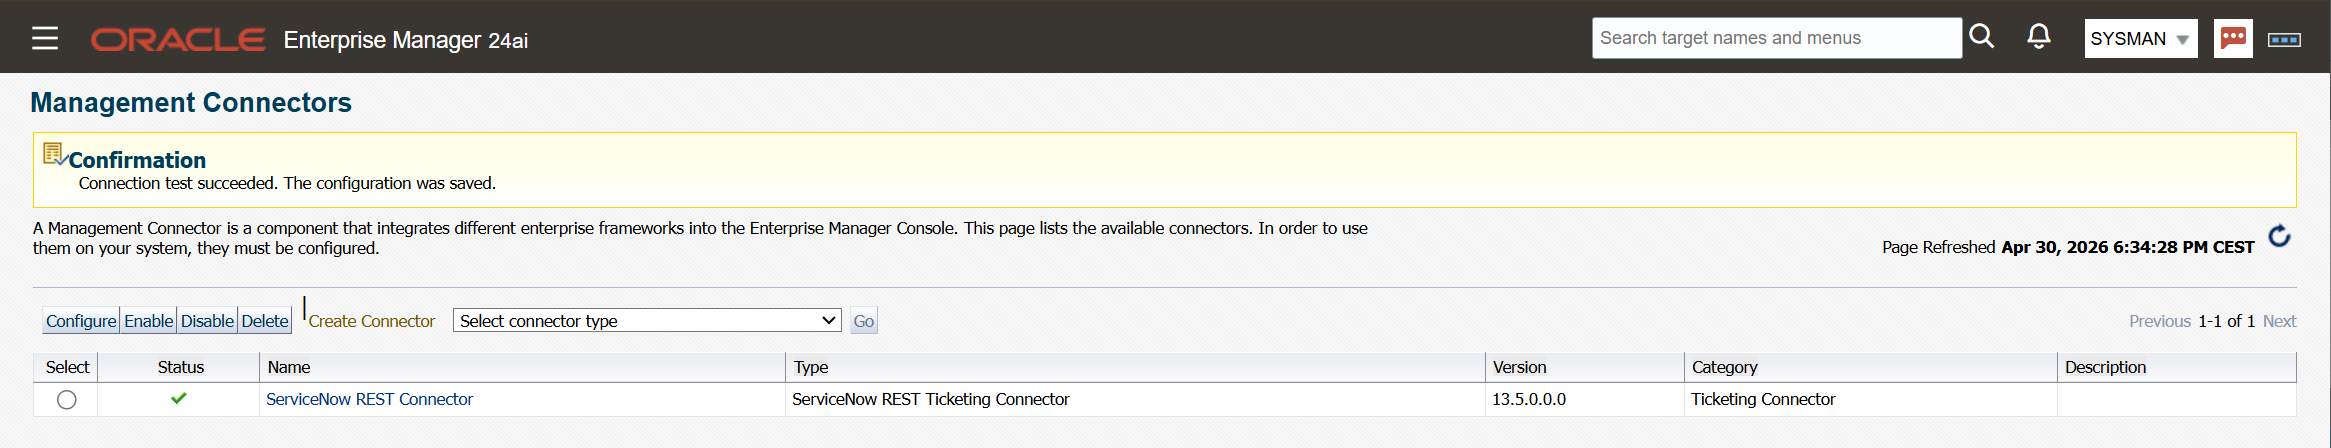Expand the Select connector type dropdown
The height and width of the screenshot is (448, 2331).
click(x=647, y=320)
